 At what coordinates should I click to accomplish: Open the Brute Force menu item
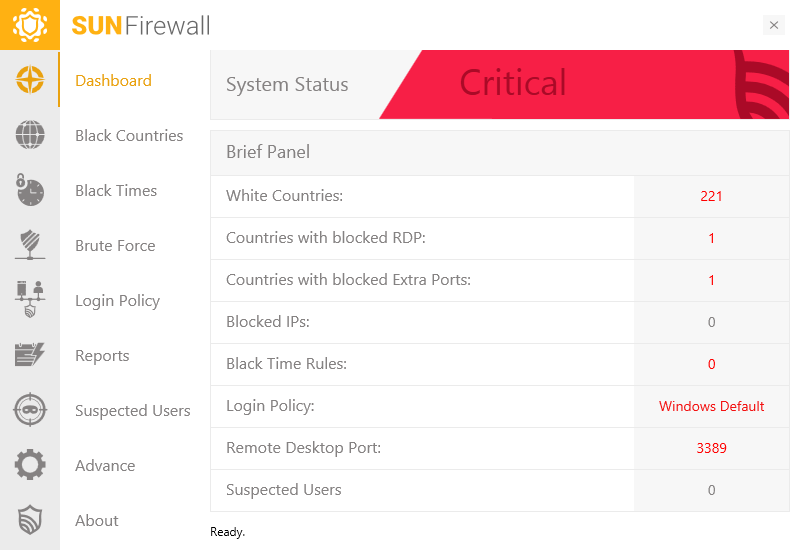pyautogui.click(x=115, y=246)
